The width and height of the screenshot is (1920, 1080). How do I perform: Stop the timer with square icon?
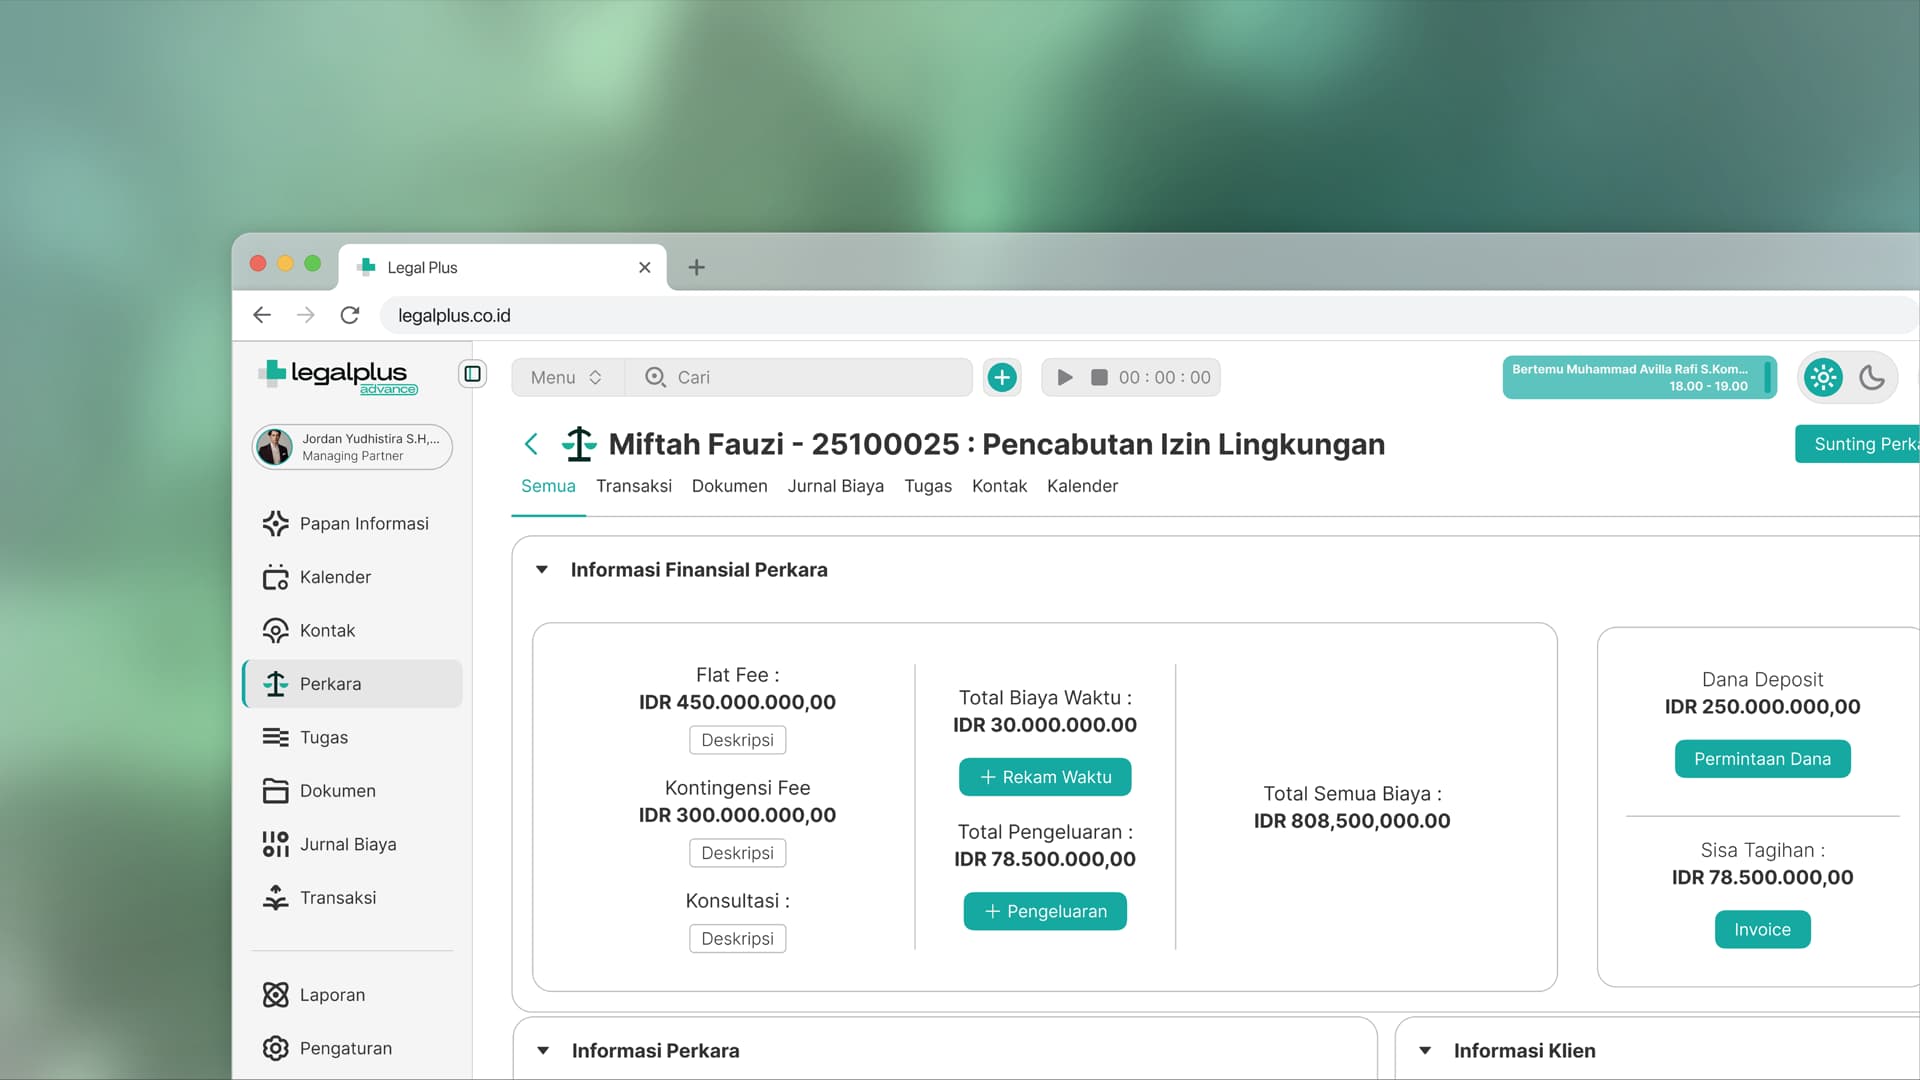point(1099,377)
